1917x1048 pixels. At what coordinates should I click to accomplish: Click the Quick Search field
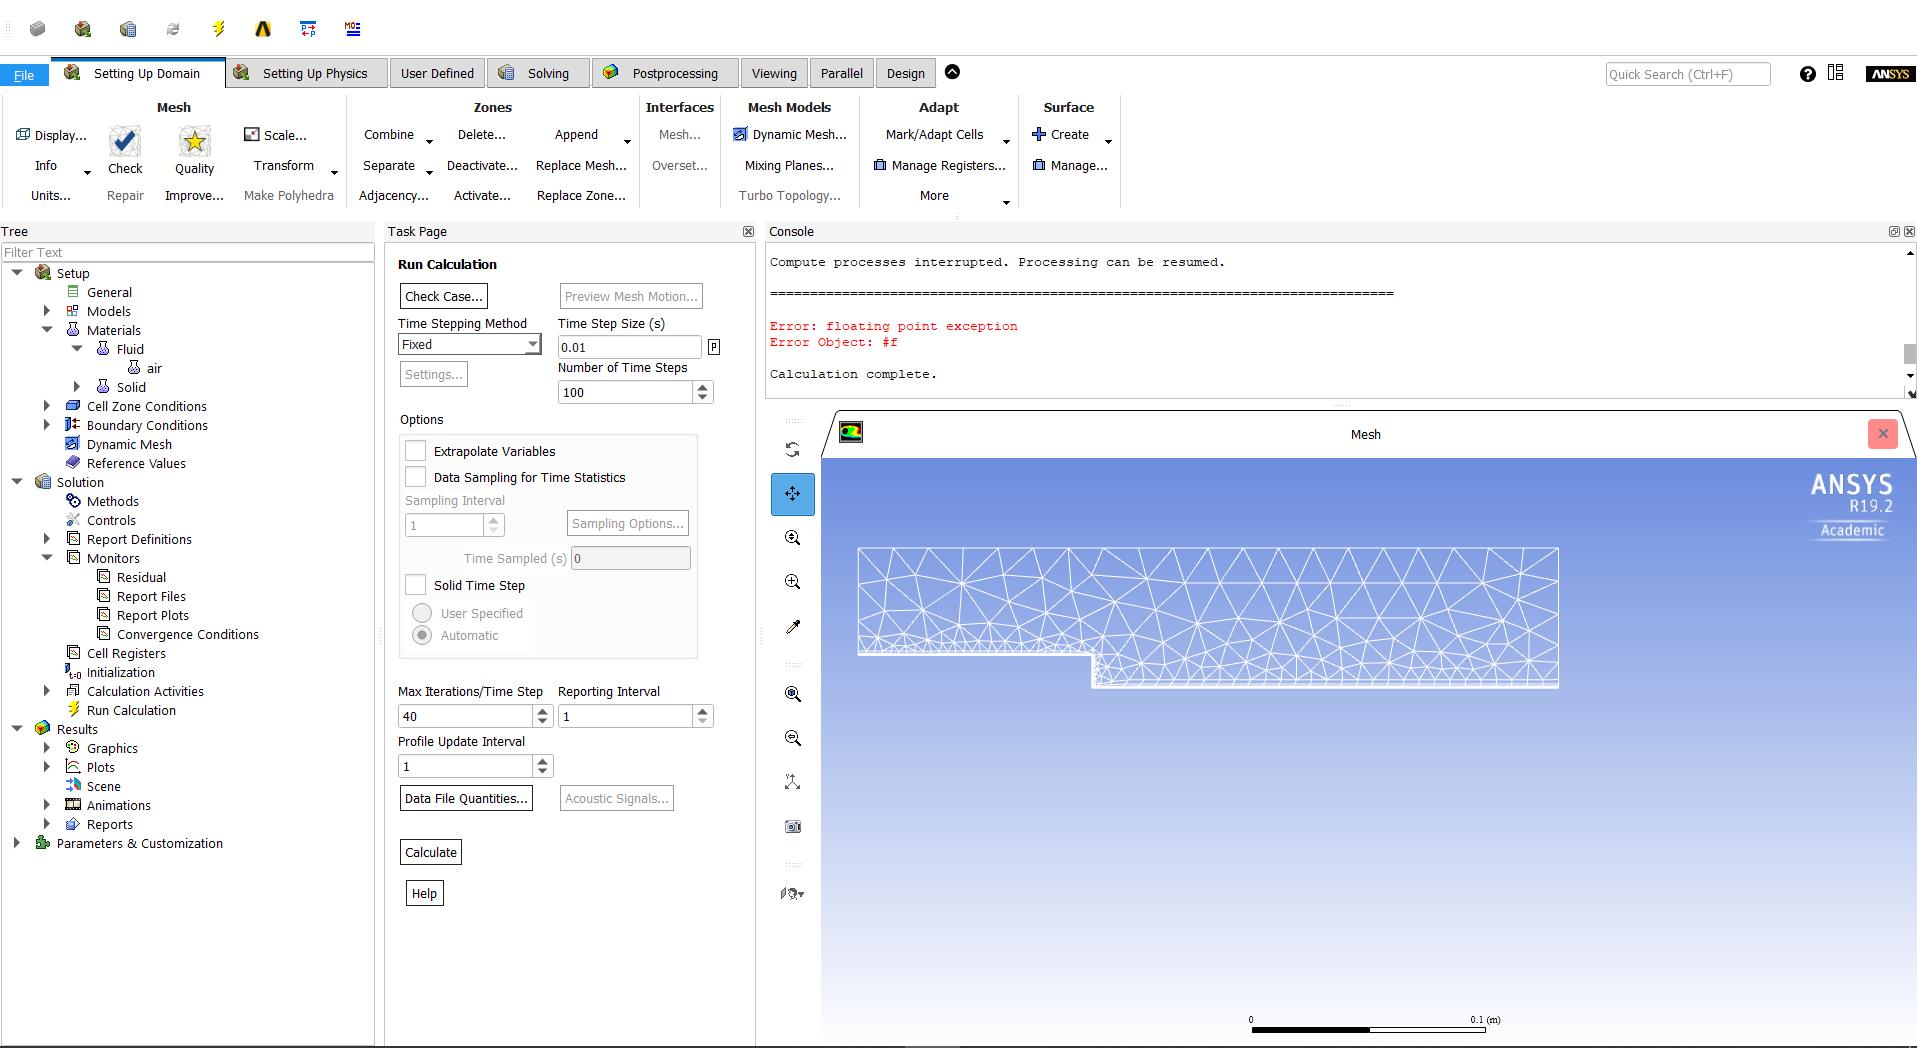(1687, 74)
